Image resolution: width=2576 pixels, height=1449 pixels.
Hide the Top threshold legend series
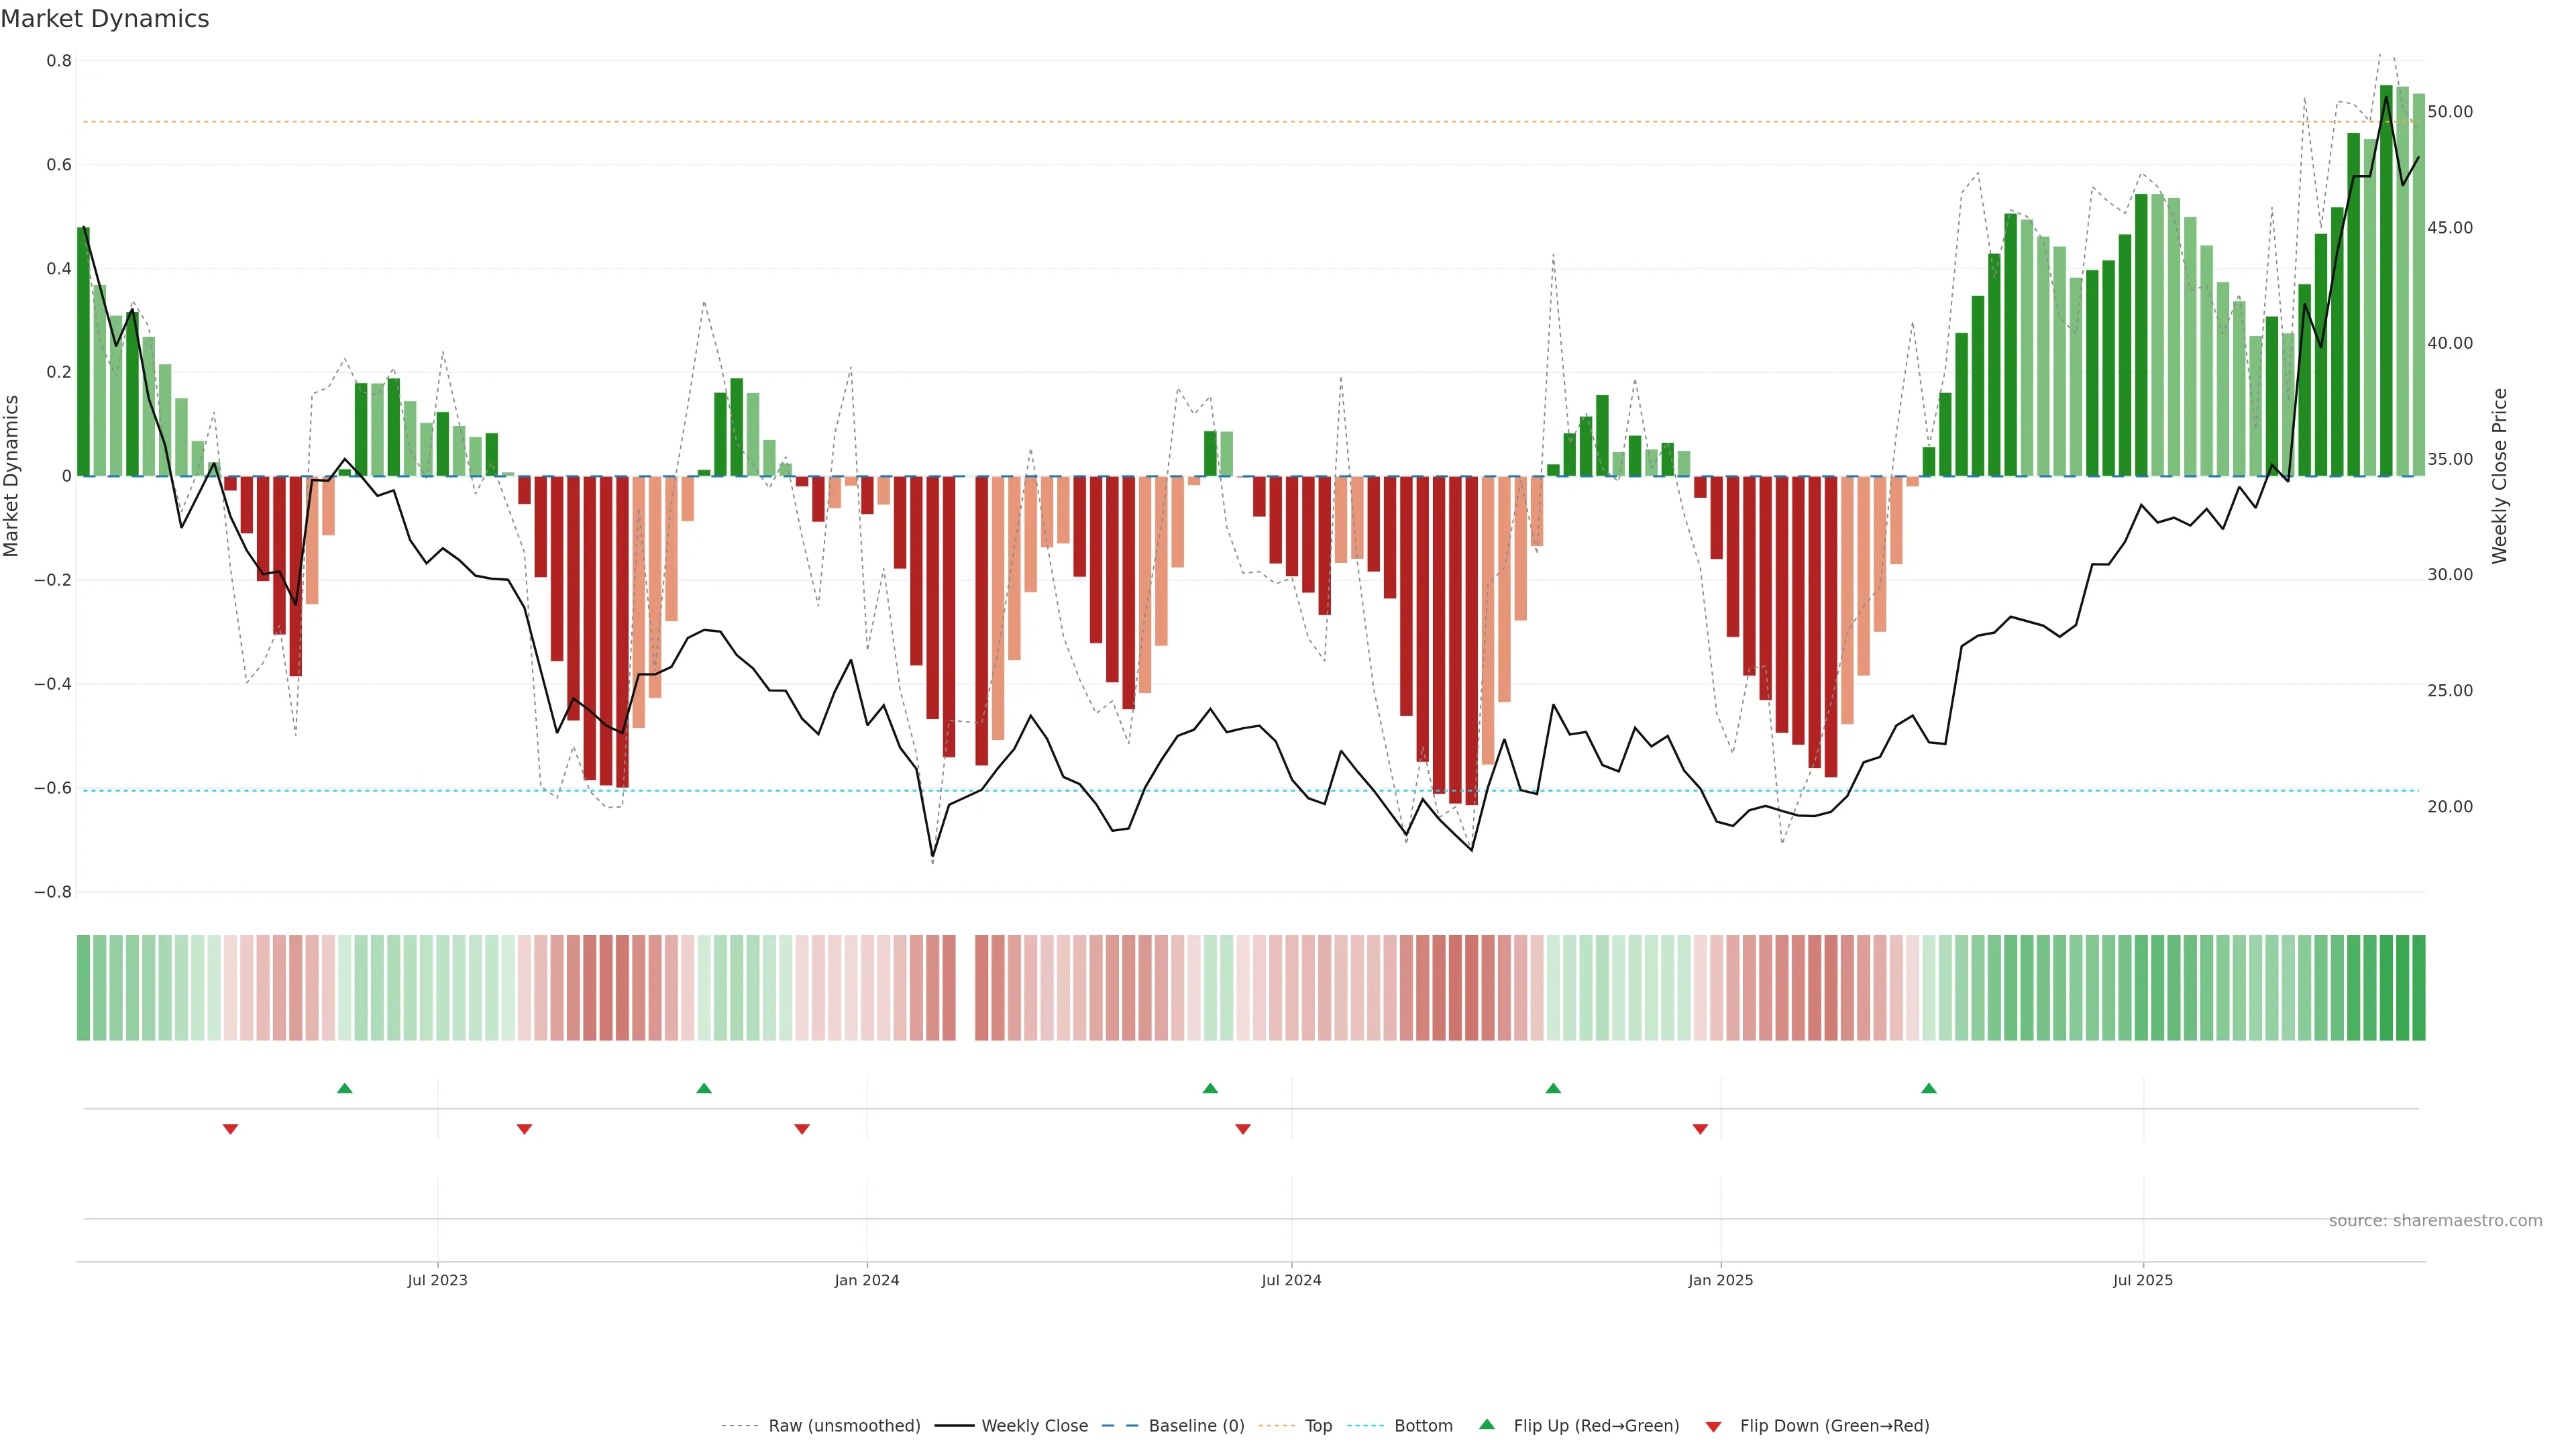pyautogui.click(x=1318, y=1426)
